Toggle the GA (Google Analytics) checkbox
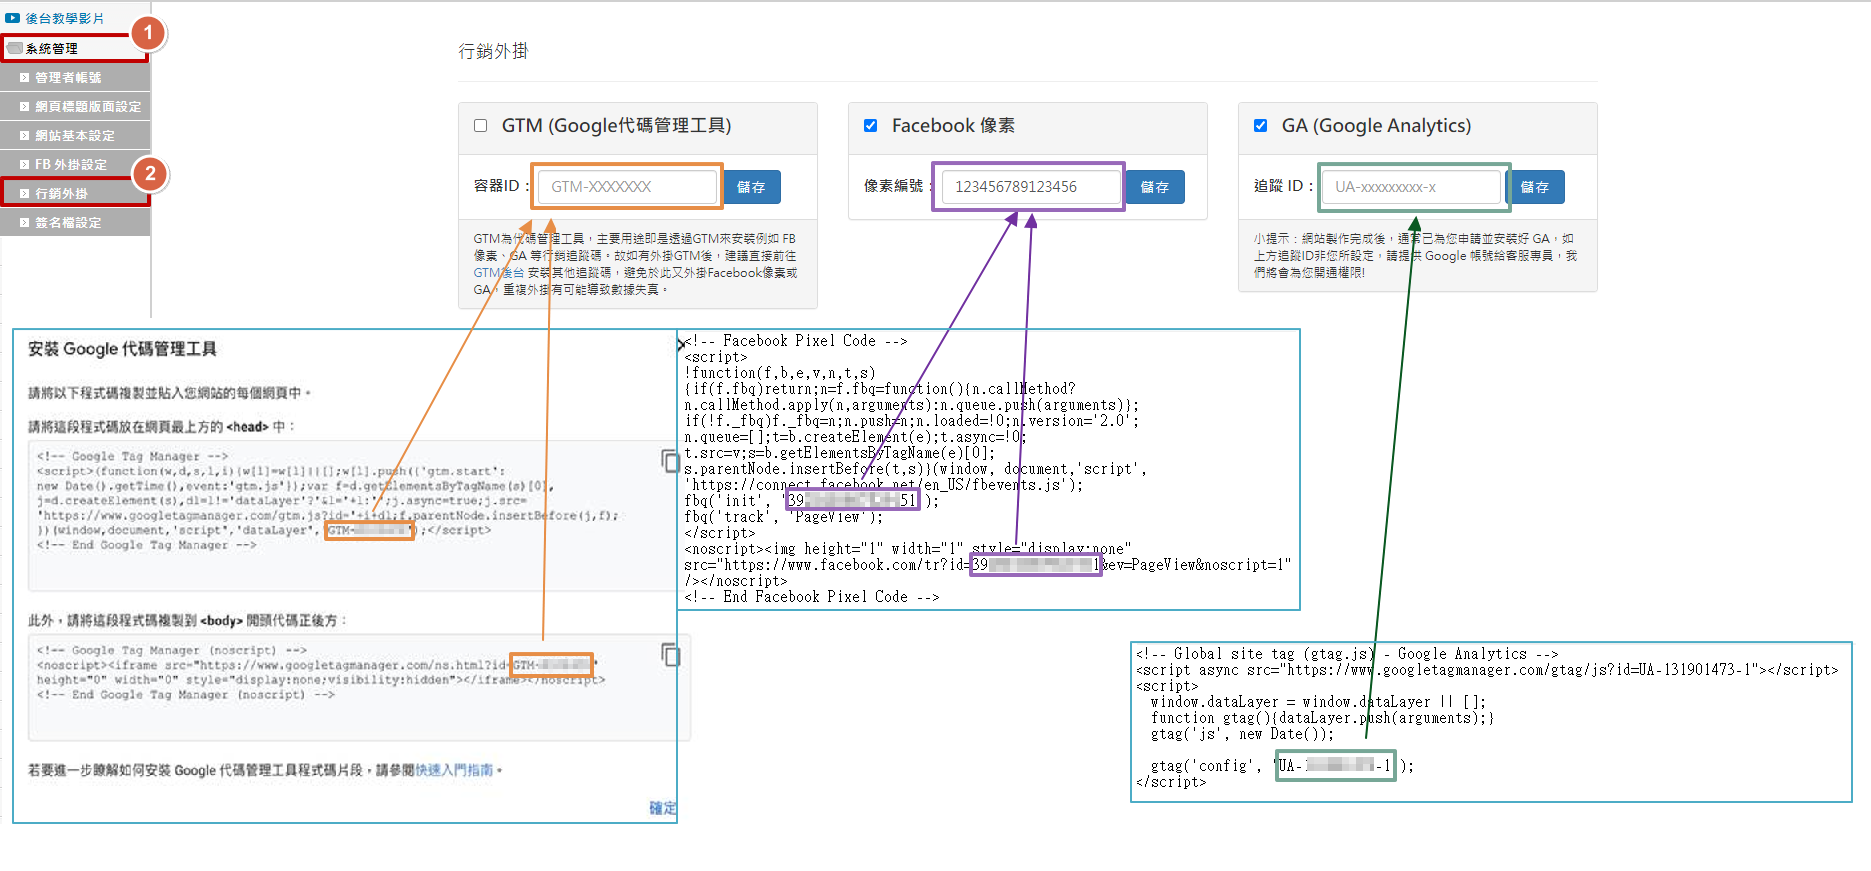 [1260, 126]
